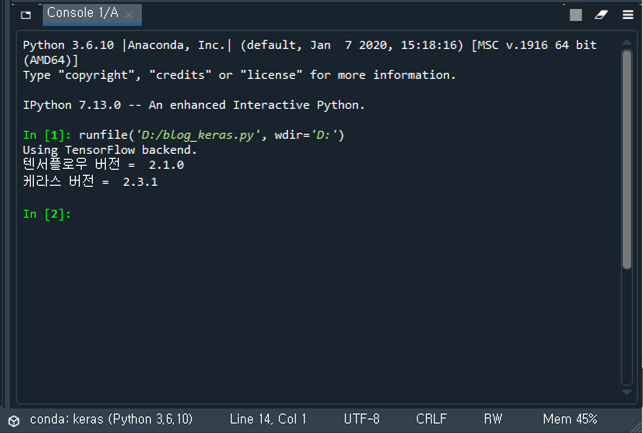Click the console vertical scrollbar thumb
Screen dimensions: 643x433
(627, 160)
